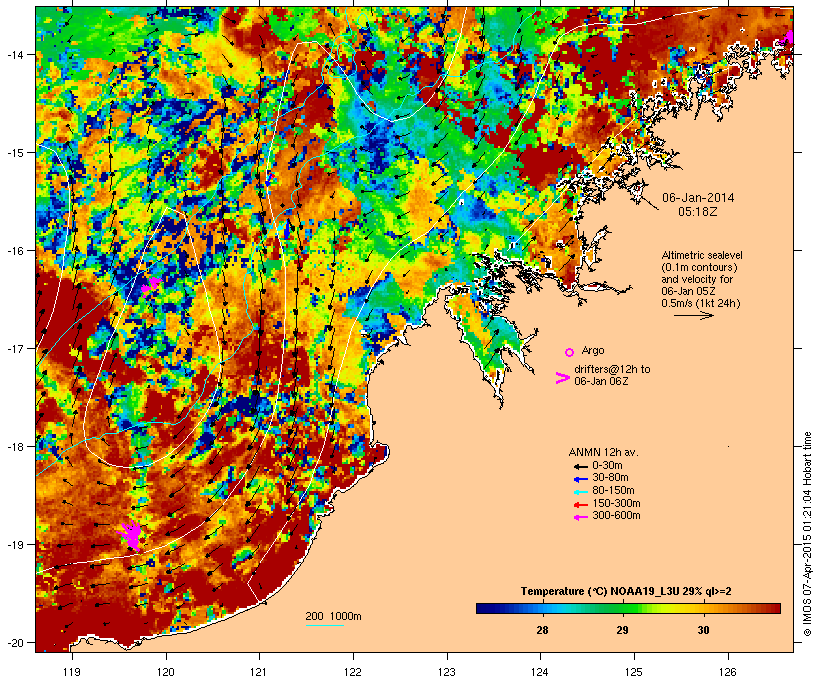Click the '06-Jan-2014' date text

(698, 198)
